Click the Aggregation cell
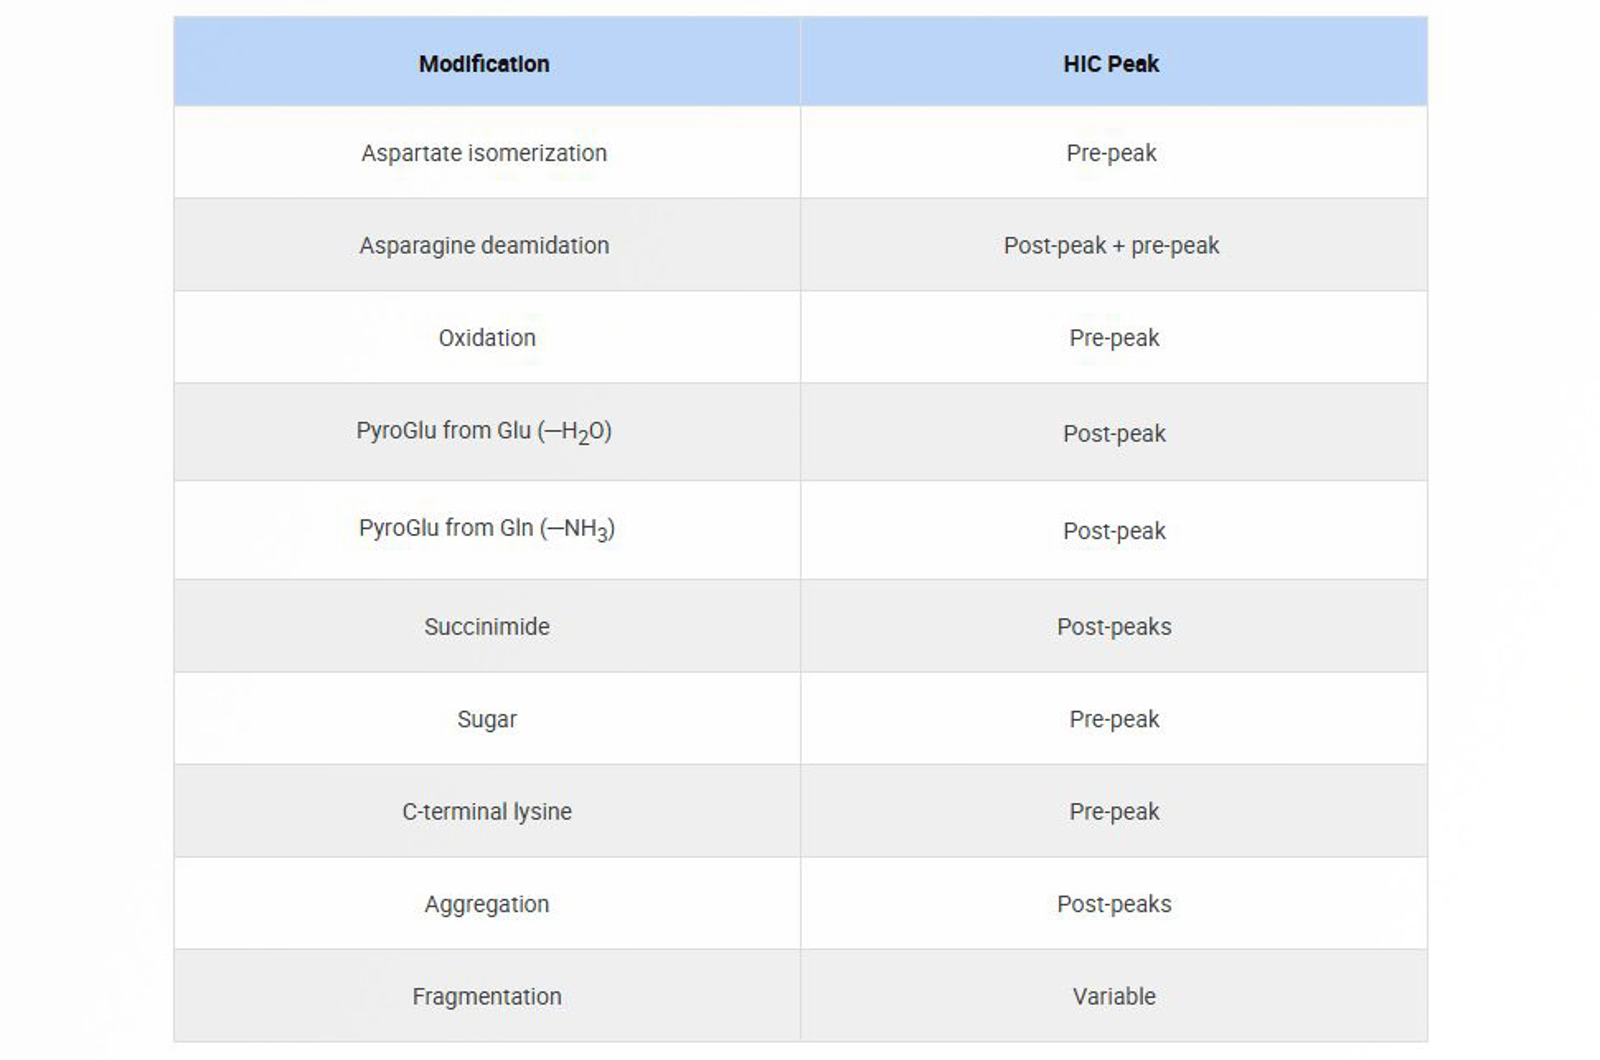Screen dimensions: 1600x1060 [x=487, y=904]
